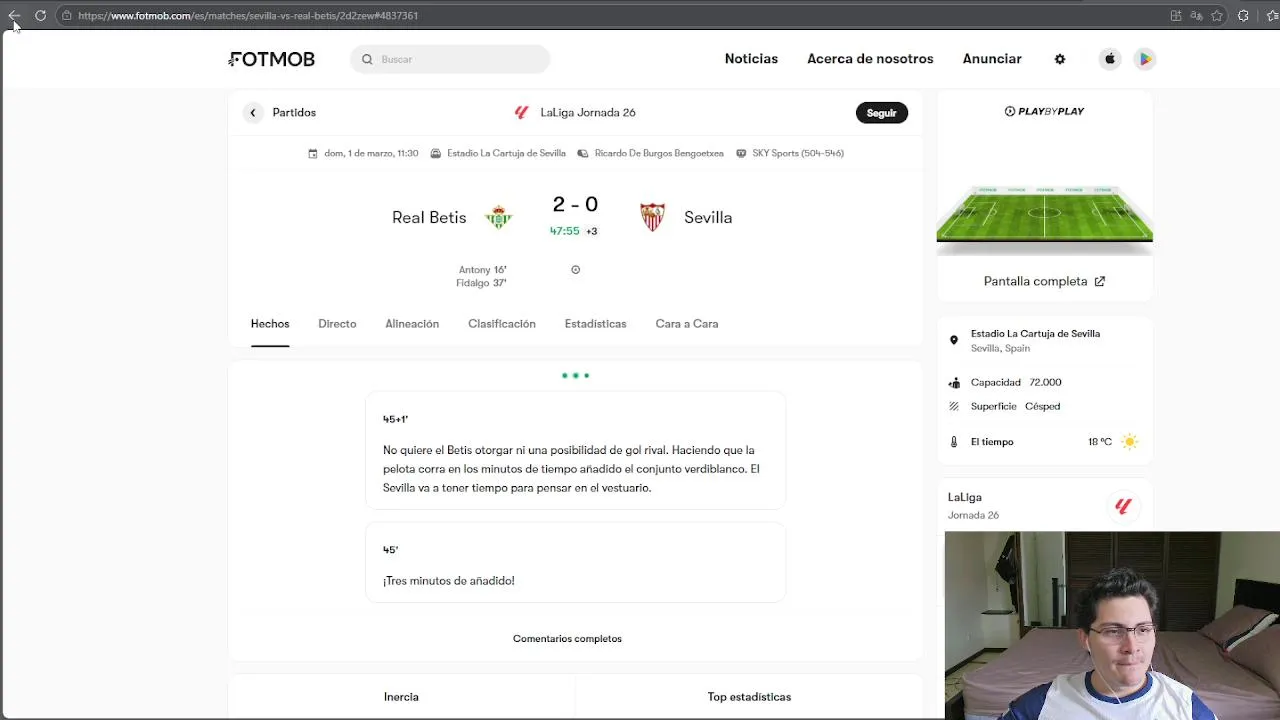Select the Inercia tab
Image resolution: width=1280 pixels, height=720 pixels.
[x=401, y=697]
